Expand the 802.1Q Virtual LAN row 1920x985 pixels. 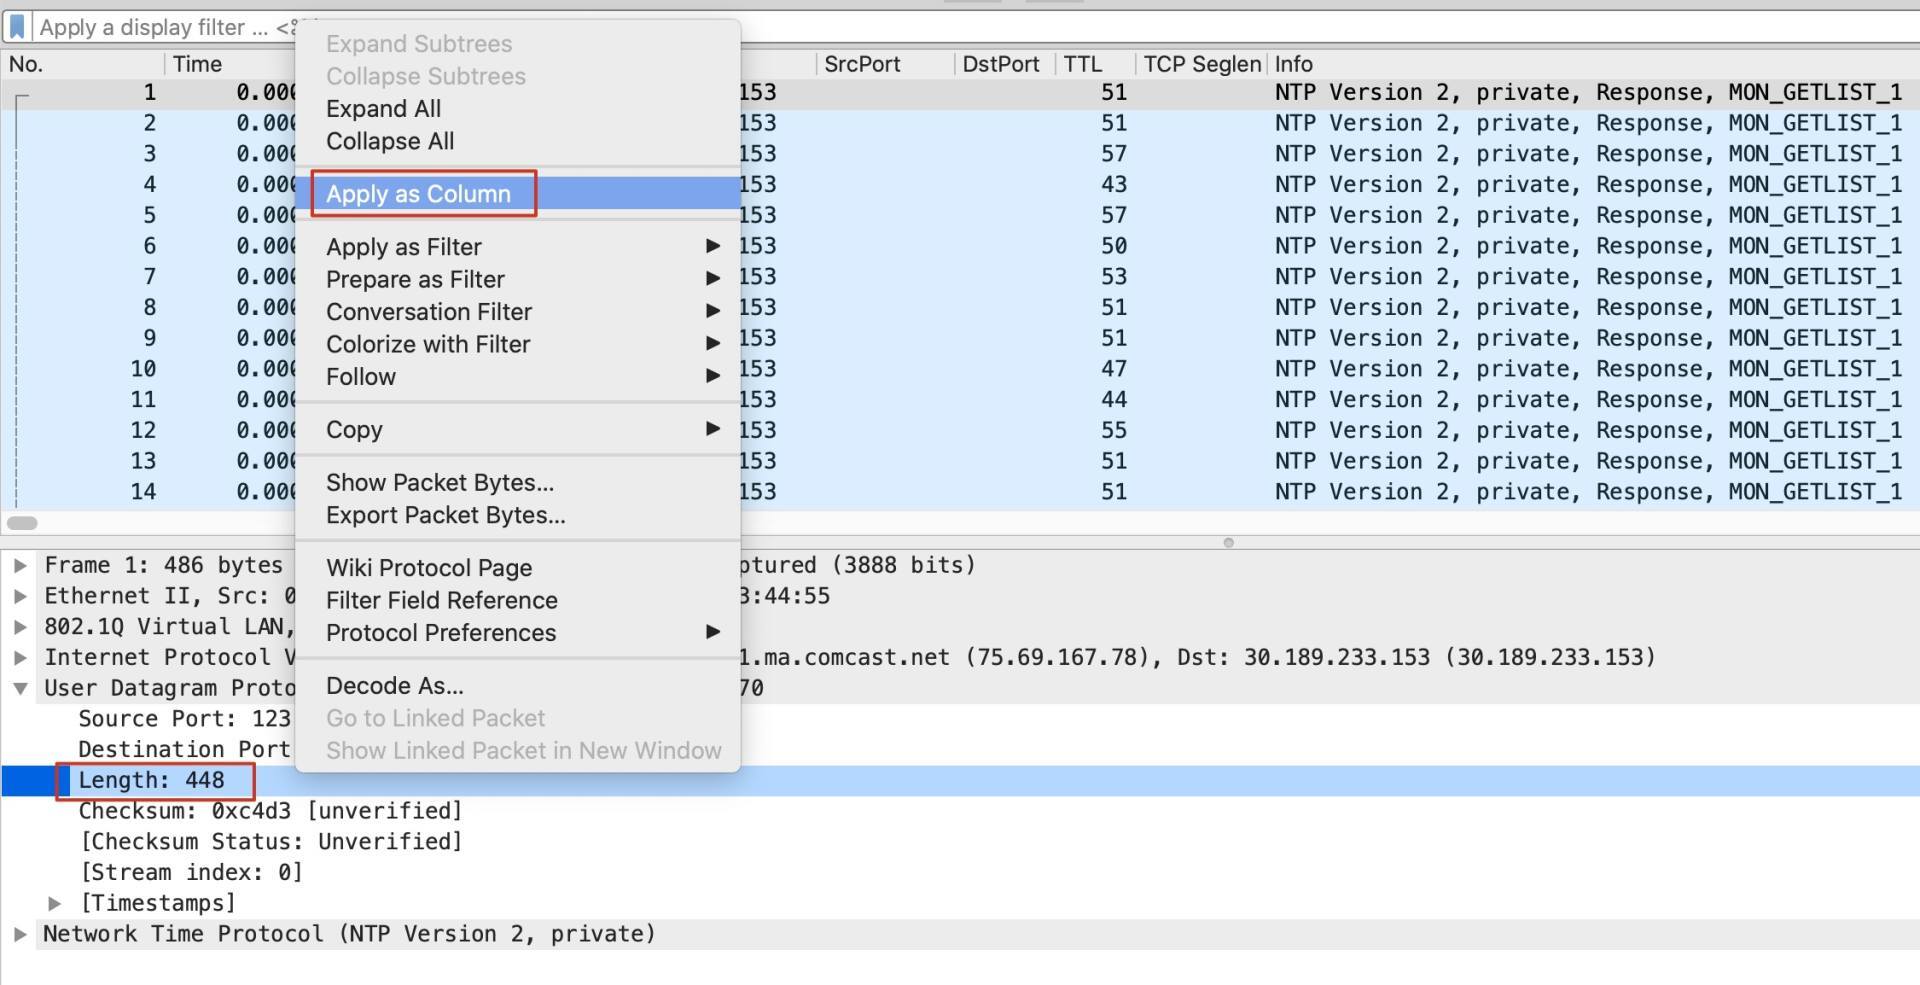pos(19,627)
